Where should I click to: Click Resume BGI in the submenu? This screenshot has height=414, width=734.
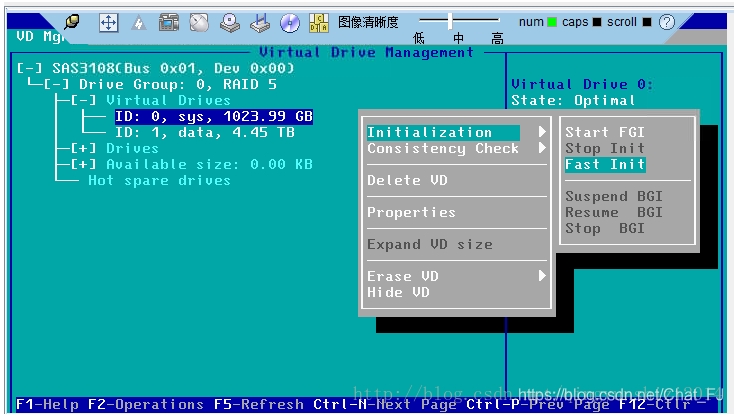[x=614, y=212]
